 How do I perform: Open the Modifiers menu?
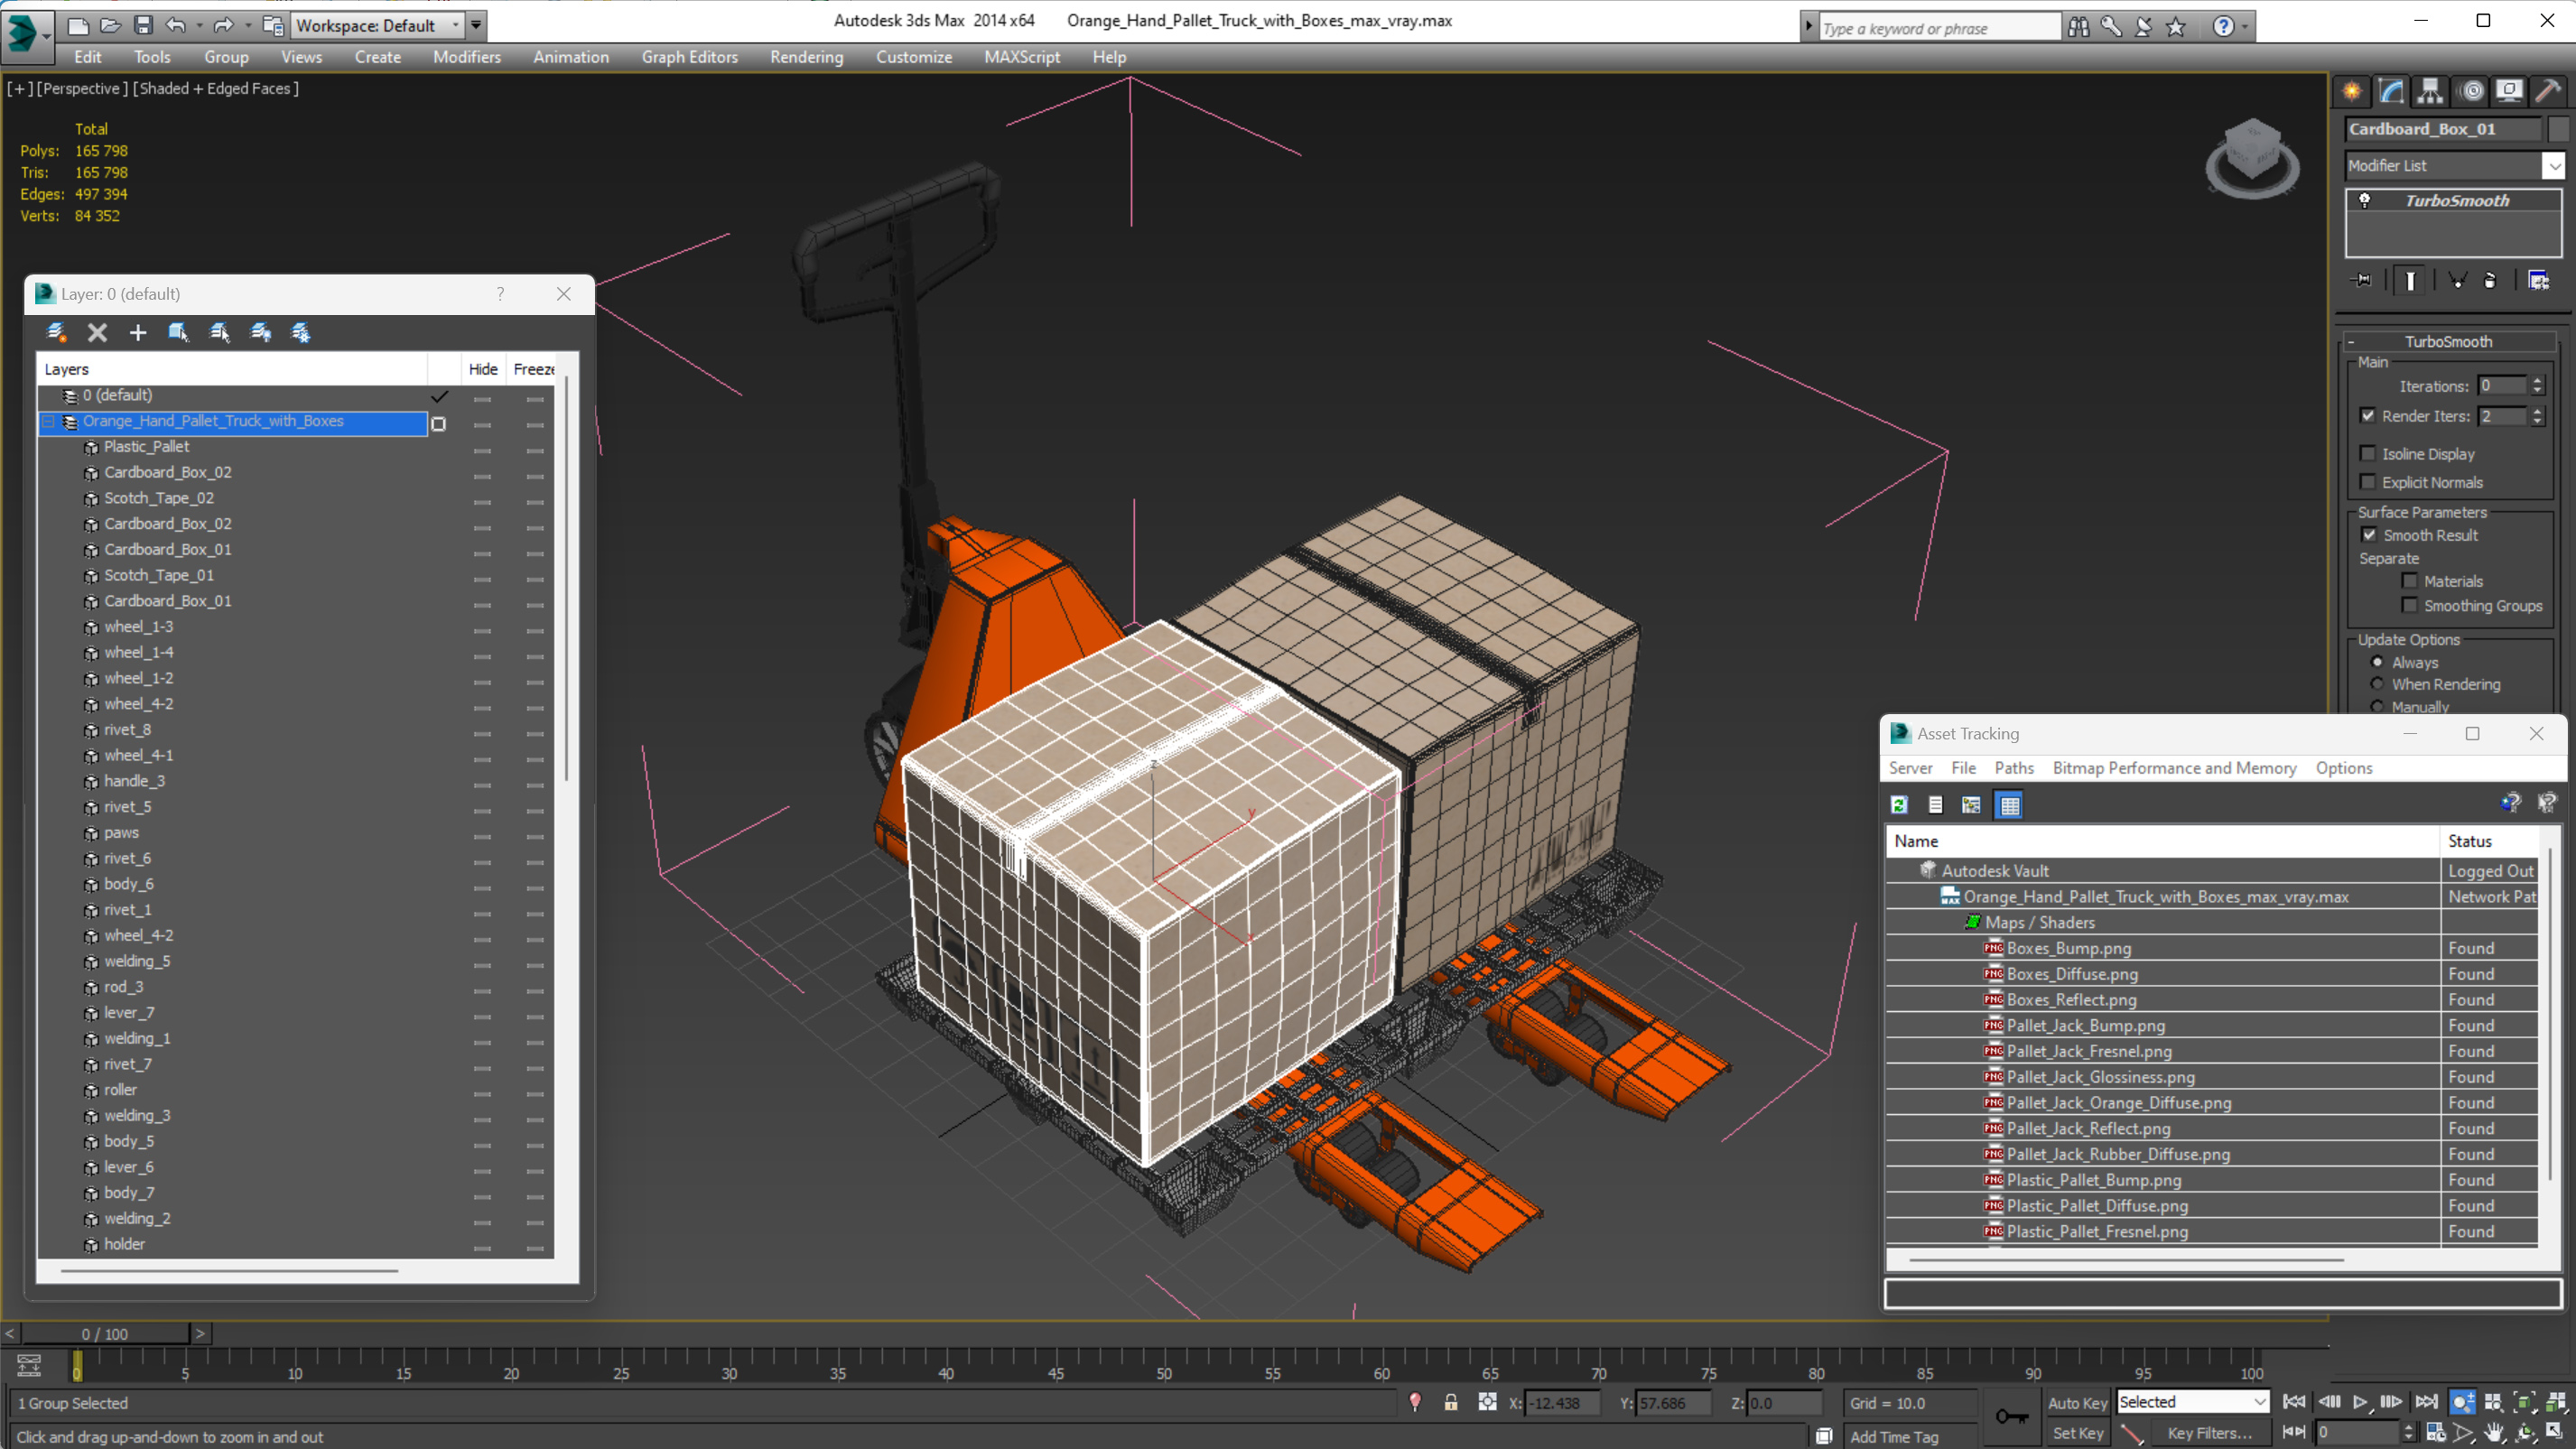(x=467, y=57)
